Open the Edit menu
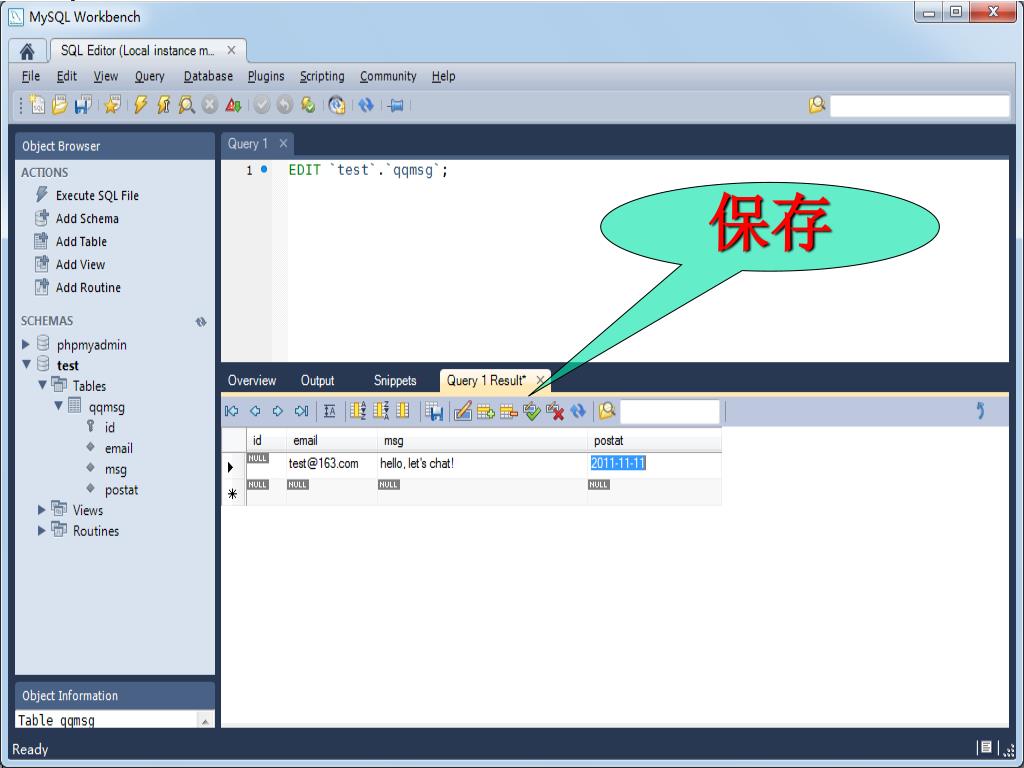The height and width of the screenshot is (768, 1024). [x=67, y=76]
